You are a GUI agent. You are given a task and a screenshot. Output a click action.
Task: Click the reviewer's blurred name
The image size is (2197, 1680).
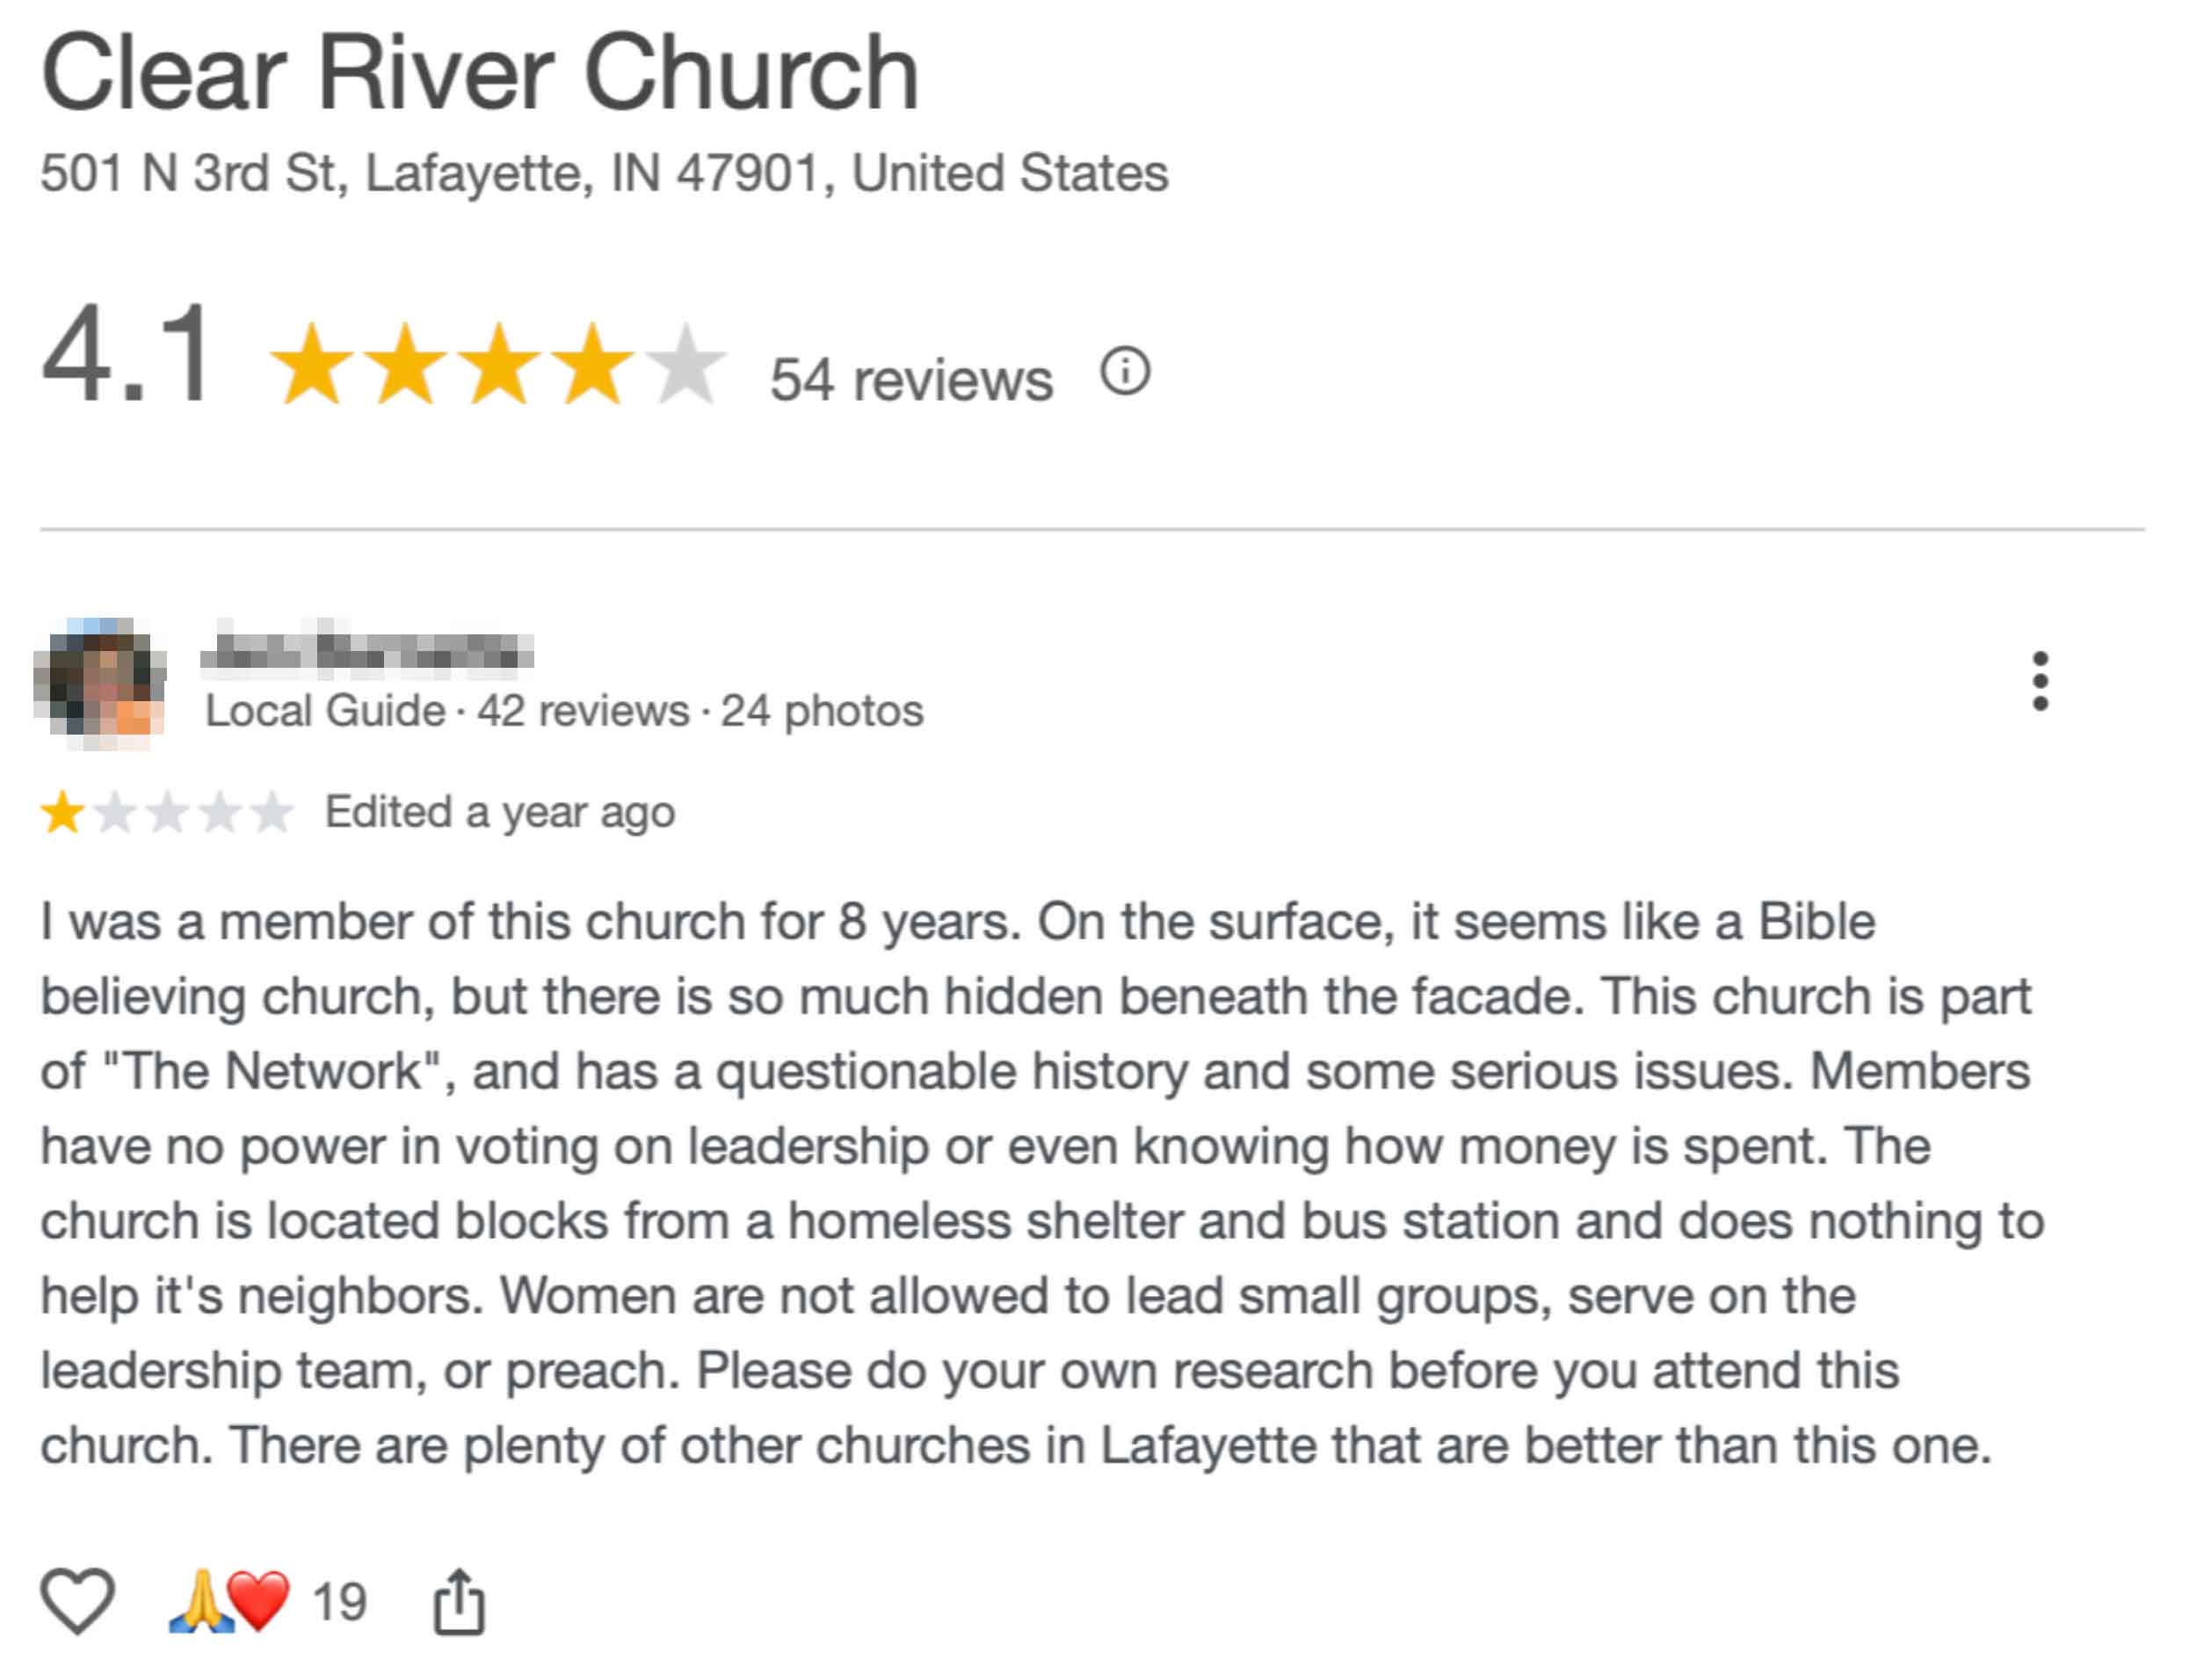367,651
